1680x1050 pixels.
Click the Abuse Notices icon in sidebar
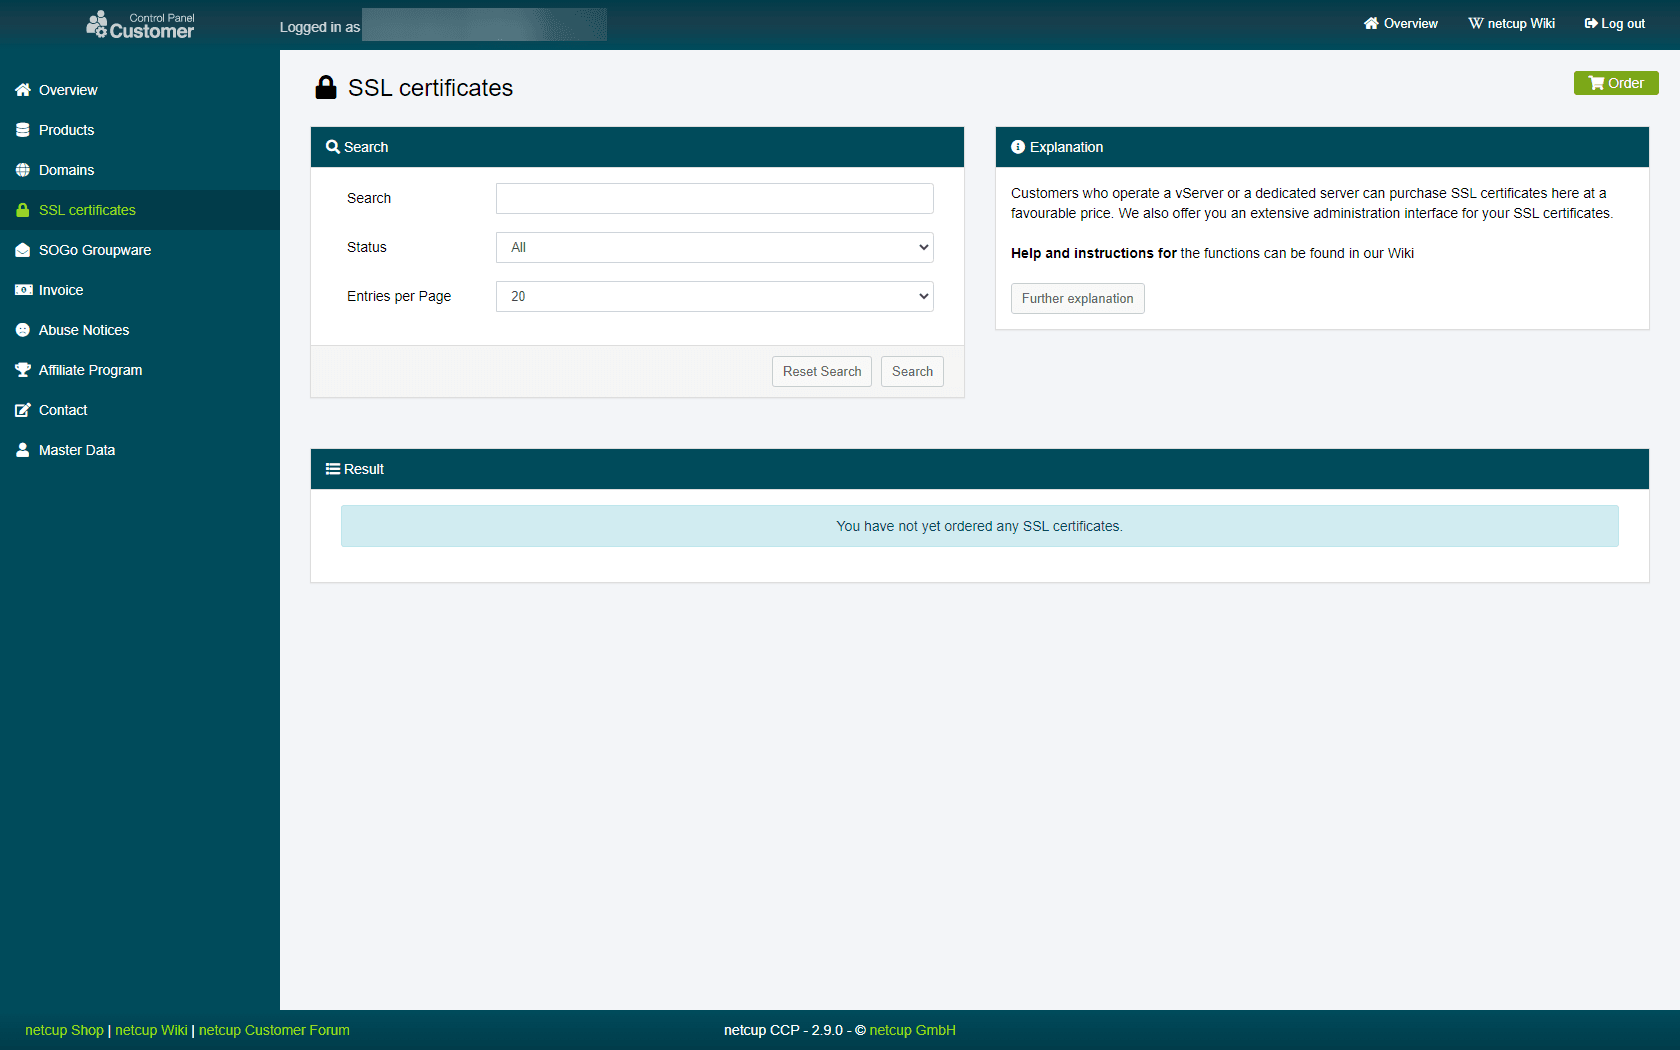click(x=22, y=330)
